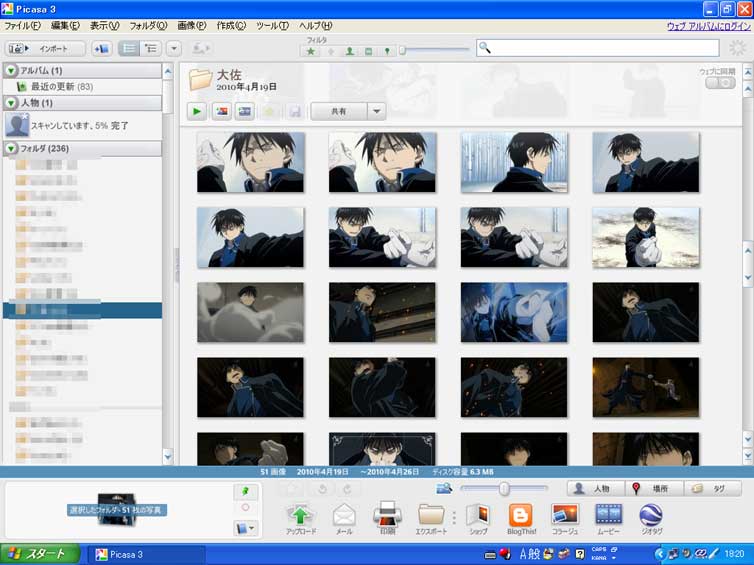Select the first thumbnail in the top row
754x565 pixels.
[251, 163]
